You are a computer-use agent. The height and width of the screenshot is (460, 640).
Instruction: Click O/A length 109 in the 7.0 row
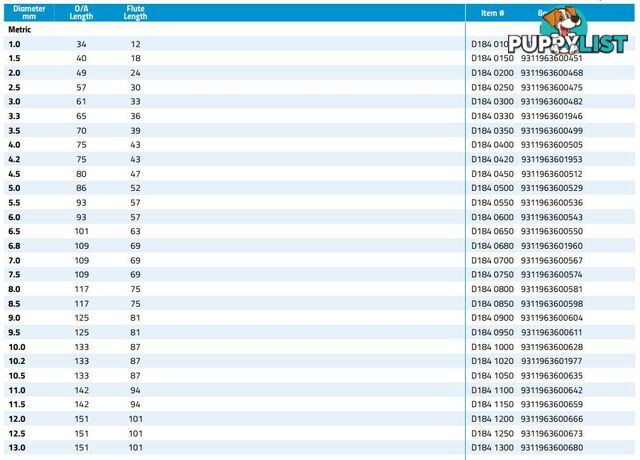pyautogui.click(x=82, y=261)
